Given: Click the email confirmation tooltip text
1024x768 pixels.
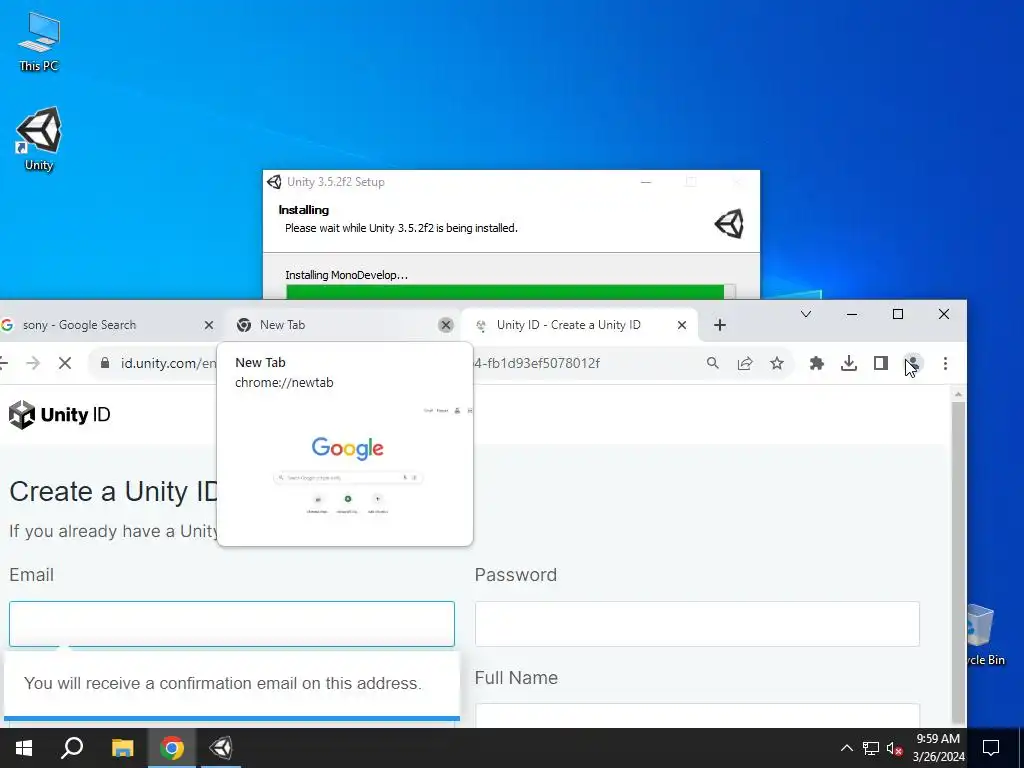Looking at the screenshot, I should (x=223, y=683).
